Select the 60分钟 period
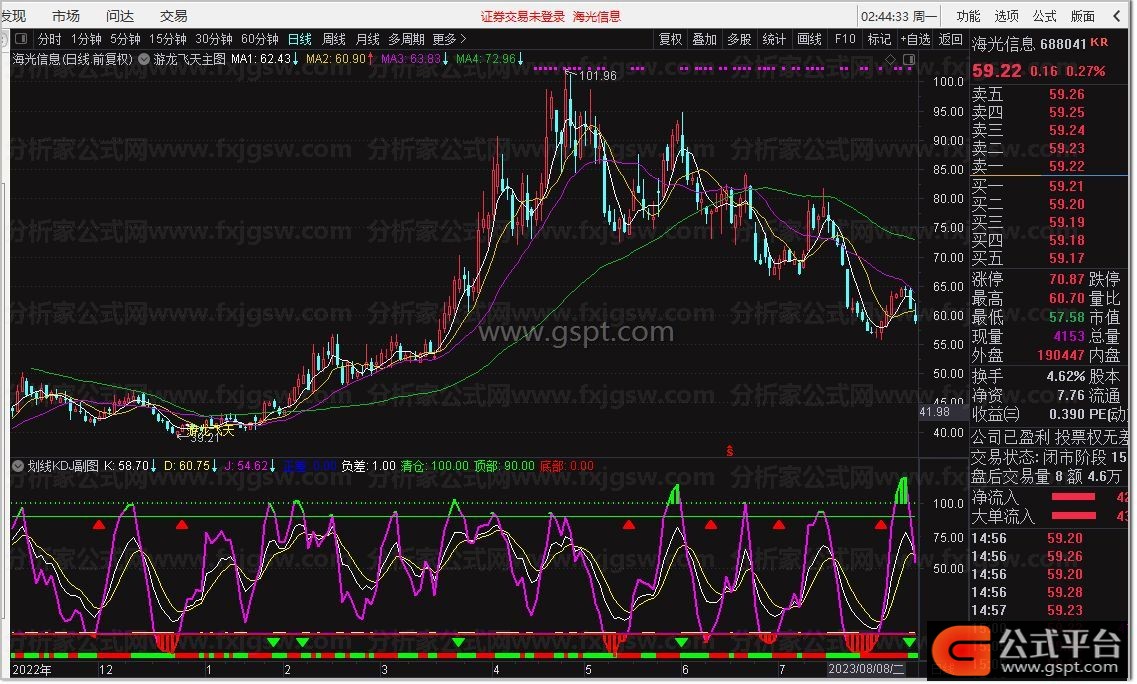Image resolution: width=1137 pixels, height=684 pixels. (x=260, y=39)
